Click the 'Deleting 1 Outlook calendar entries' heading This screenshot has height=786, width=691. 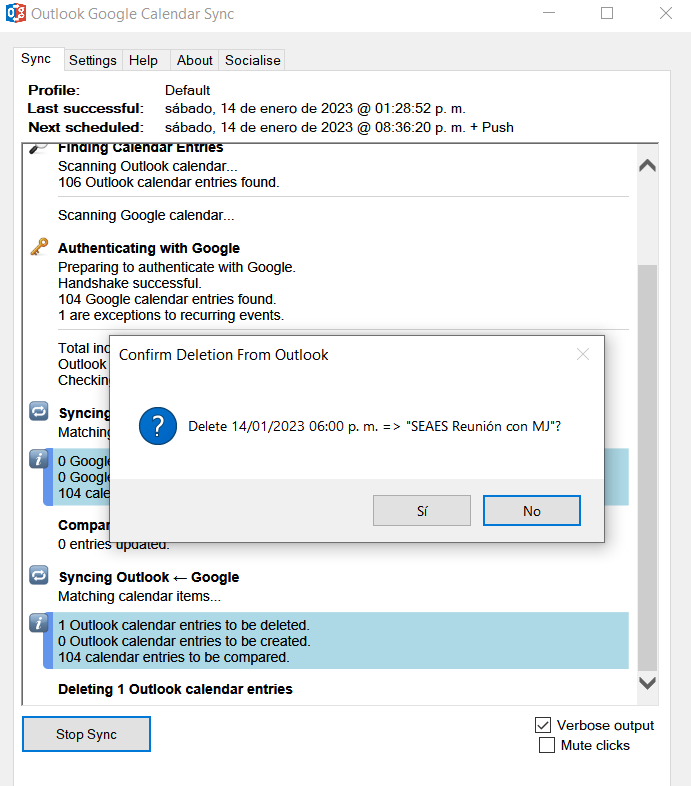pyautogui.click(x=175, y=689)
